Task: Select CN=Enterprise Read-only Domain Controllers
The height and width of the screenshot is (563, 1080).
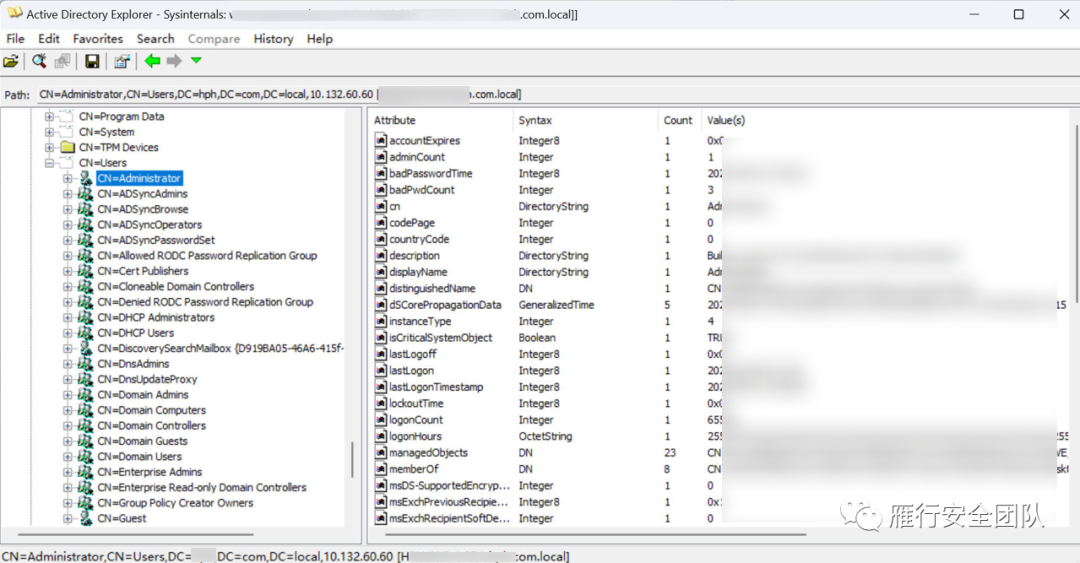Action: pyautogui.click(x=202, y=488)
